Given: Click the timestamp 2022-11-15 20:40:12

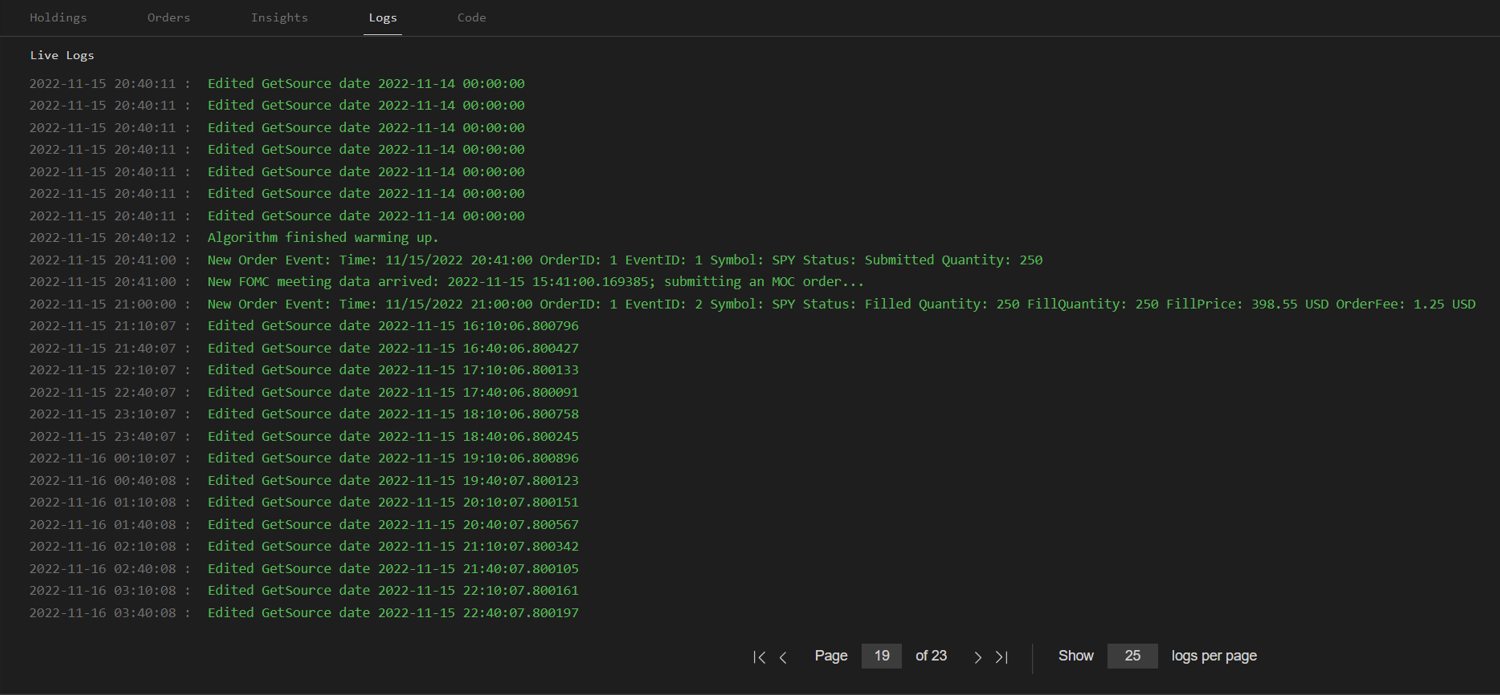Looking at the screenshot, I should pos(102,238).
